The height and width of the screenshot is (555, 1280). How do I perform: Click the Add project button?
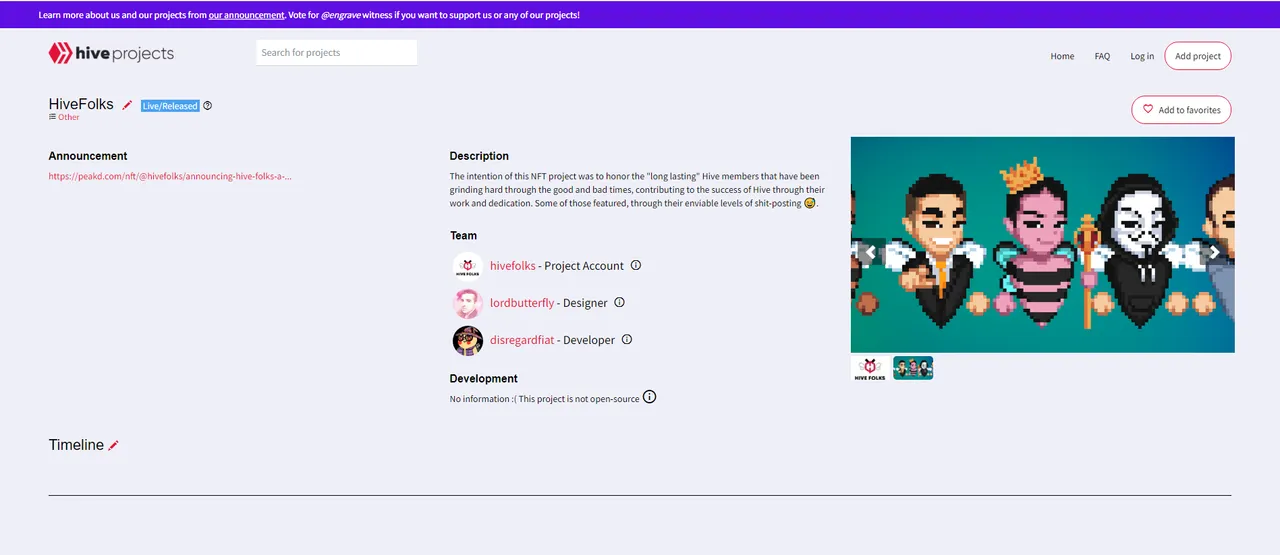(1198, 56)
